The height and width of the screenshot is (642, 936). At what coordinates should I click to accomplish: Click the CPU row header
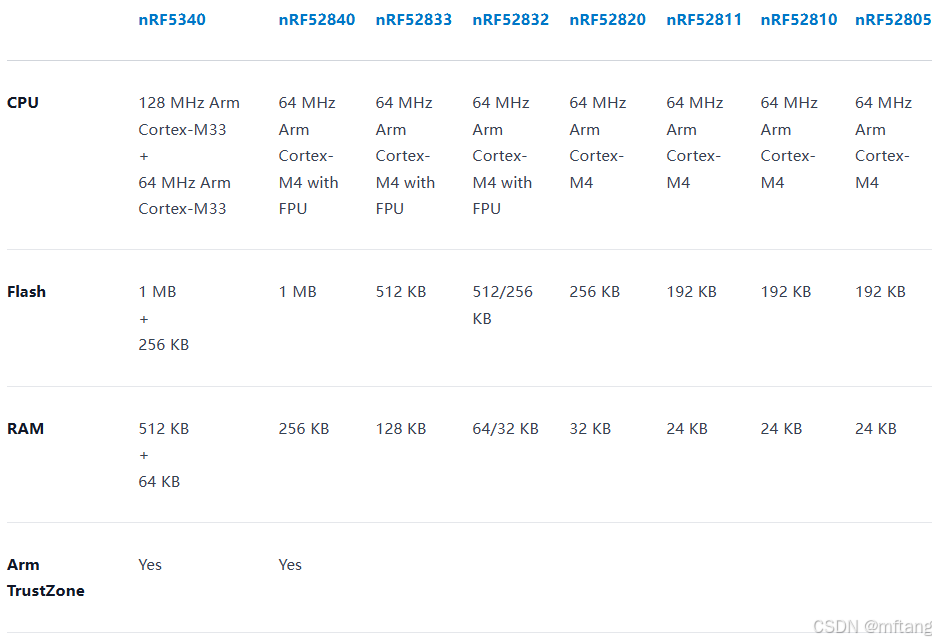(23, 103)
